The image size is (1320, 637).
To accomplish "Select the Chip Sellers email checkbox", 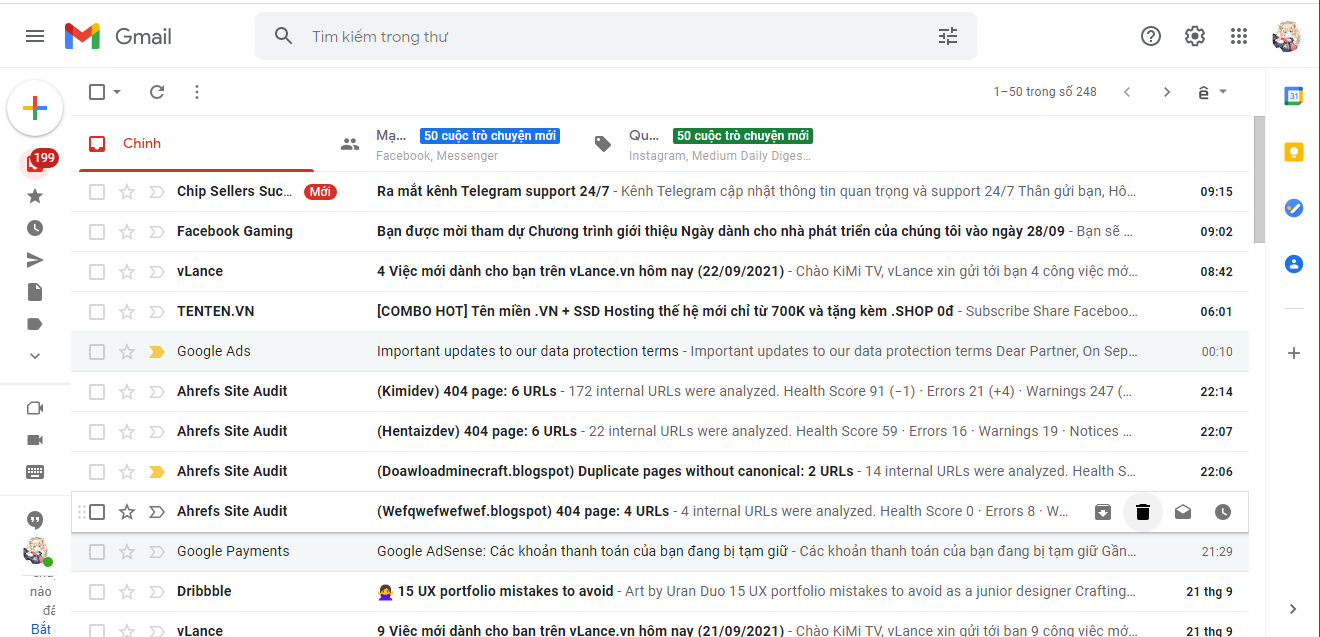I will (x=97, y=191).
